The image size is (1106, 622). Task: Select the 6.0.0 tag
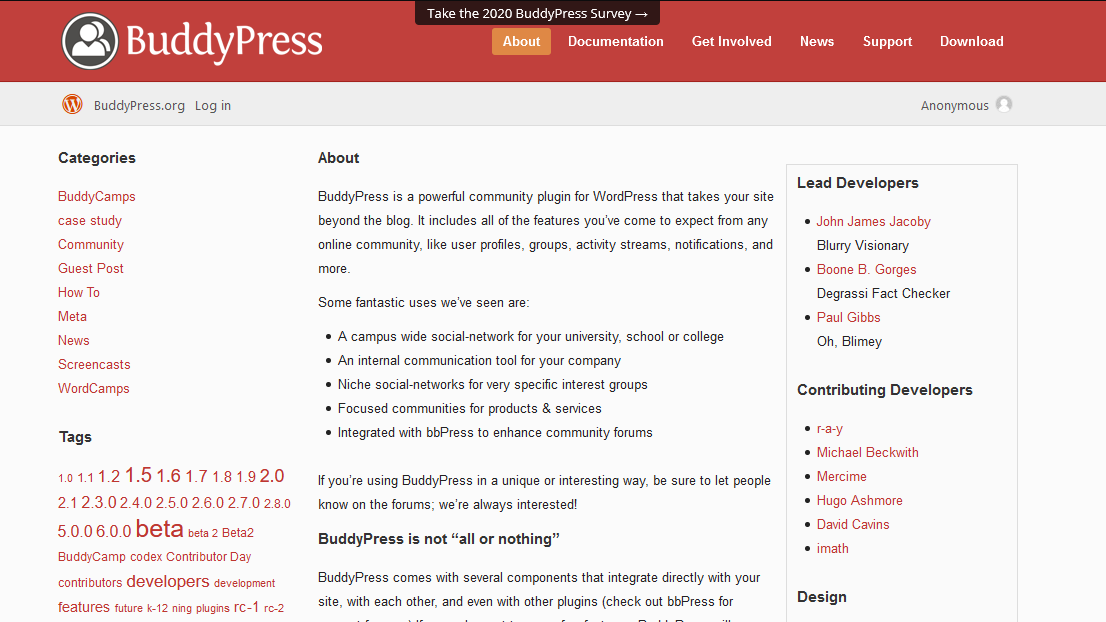[114, 531]
